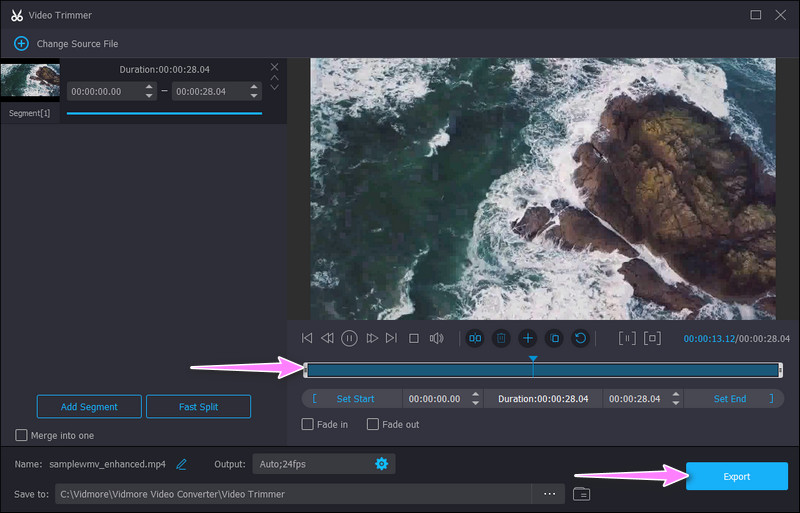Image resolution: width=800 pixels, height=513 pixels.
Task: Click the Fast Split button
Action: (x=198, y=407)
